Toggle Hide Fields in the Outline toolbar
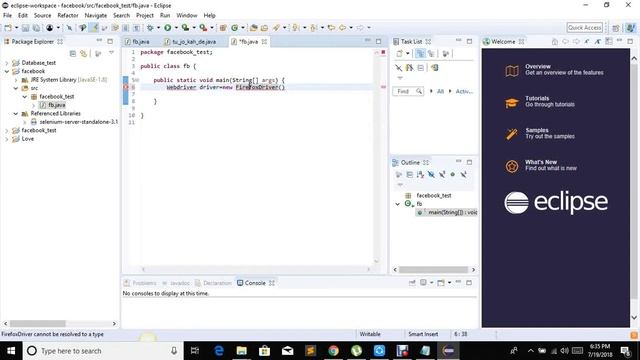This screenshot has height=360, width=640. tap(431, 175)
